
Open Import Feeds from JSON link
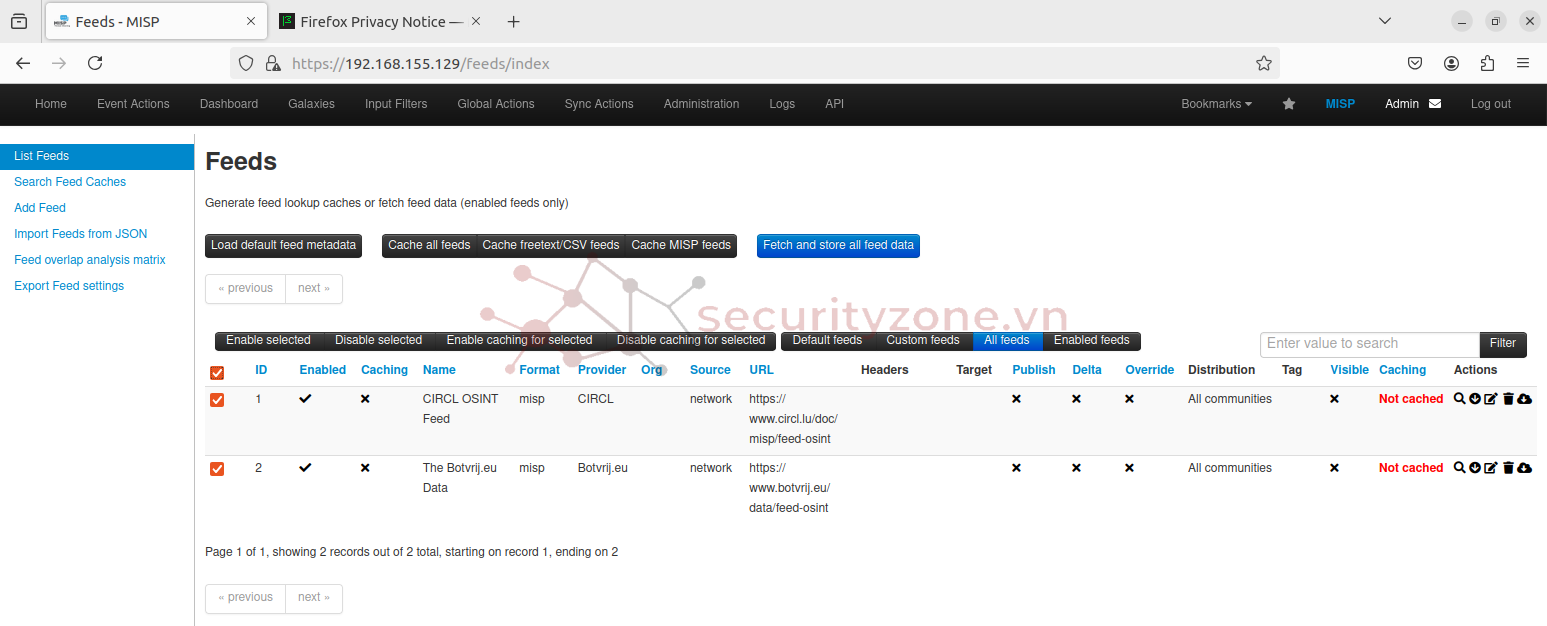(80, 234)
